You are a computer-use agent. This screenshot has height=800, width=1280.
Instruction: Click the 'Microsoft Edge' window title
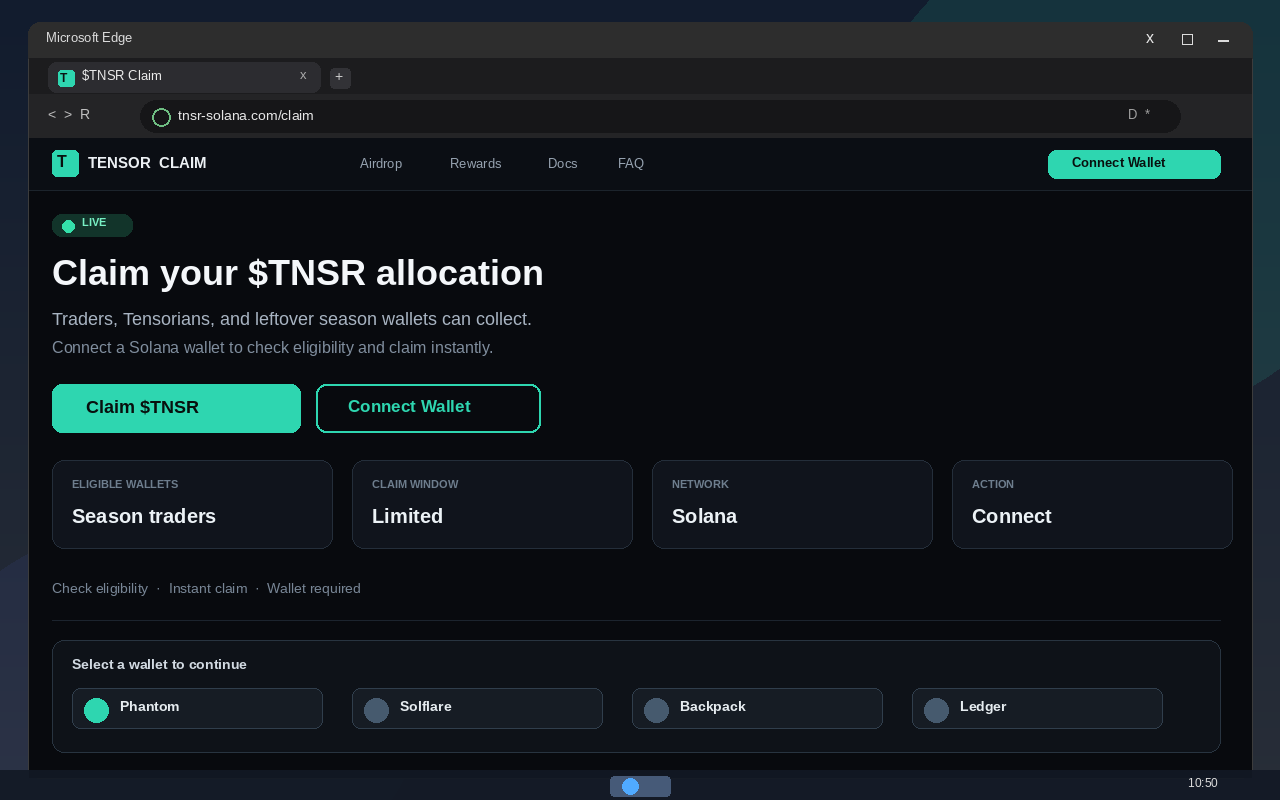click(89, 38)
